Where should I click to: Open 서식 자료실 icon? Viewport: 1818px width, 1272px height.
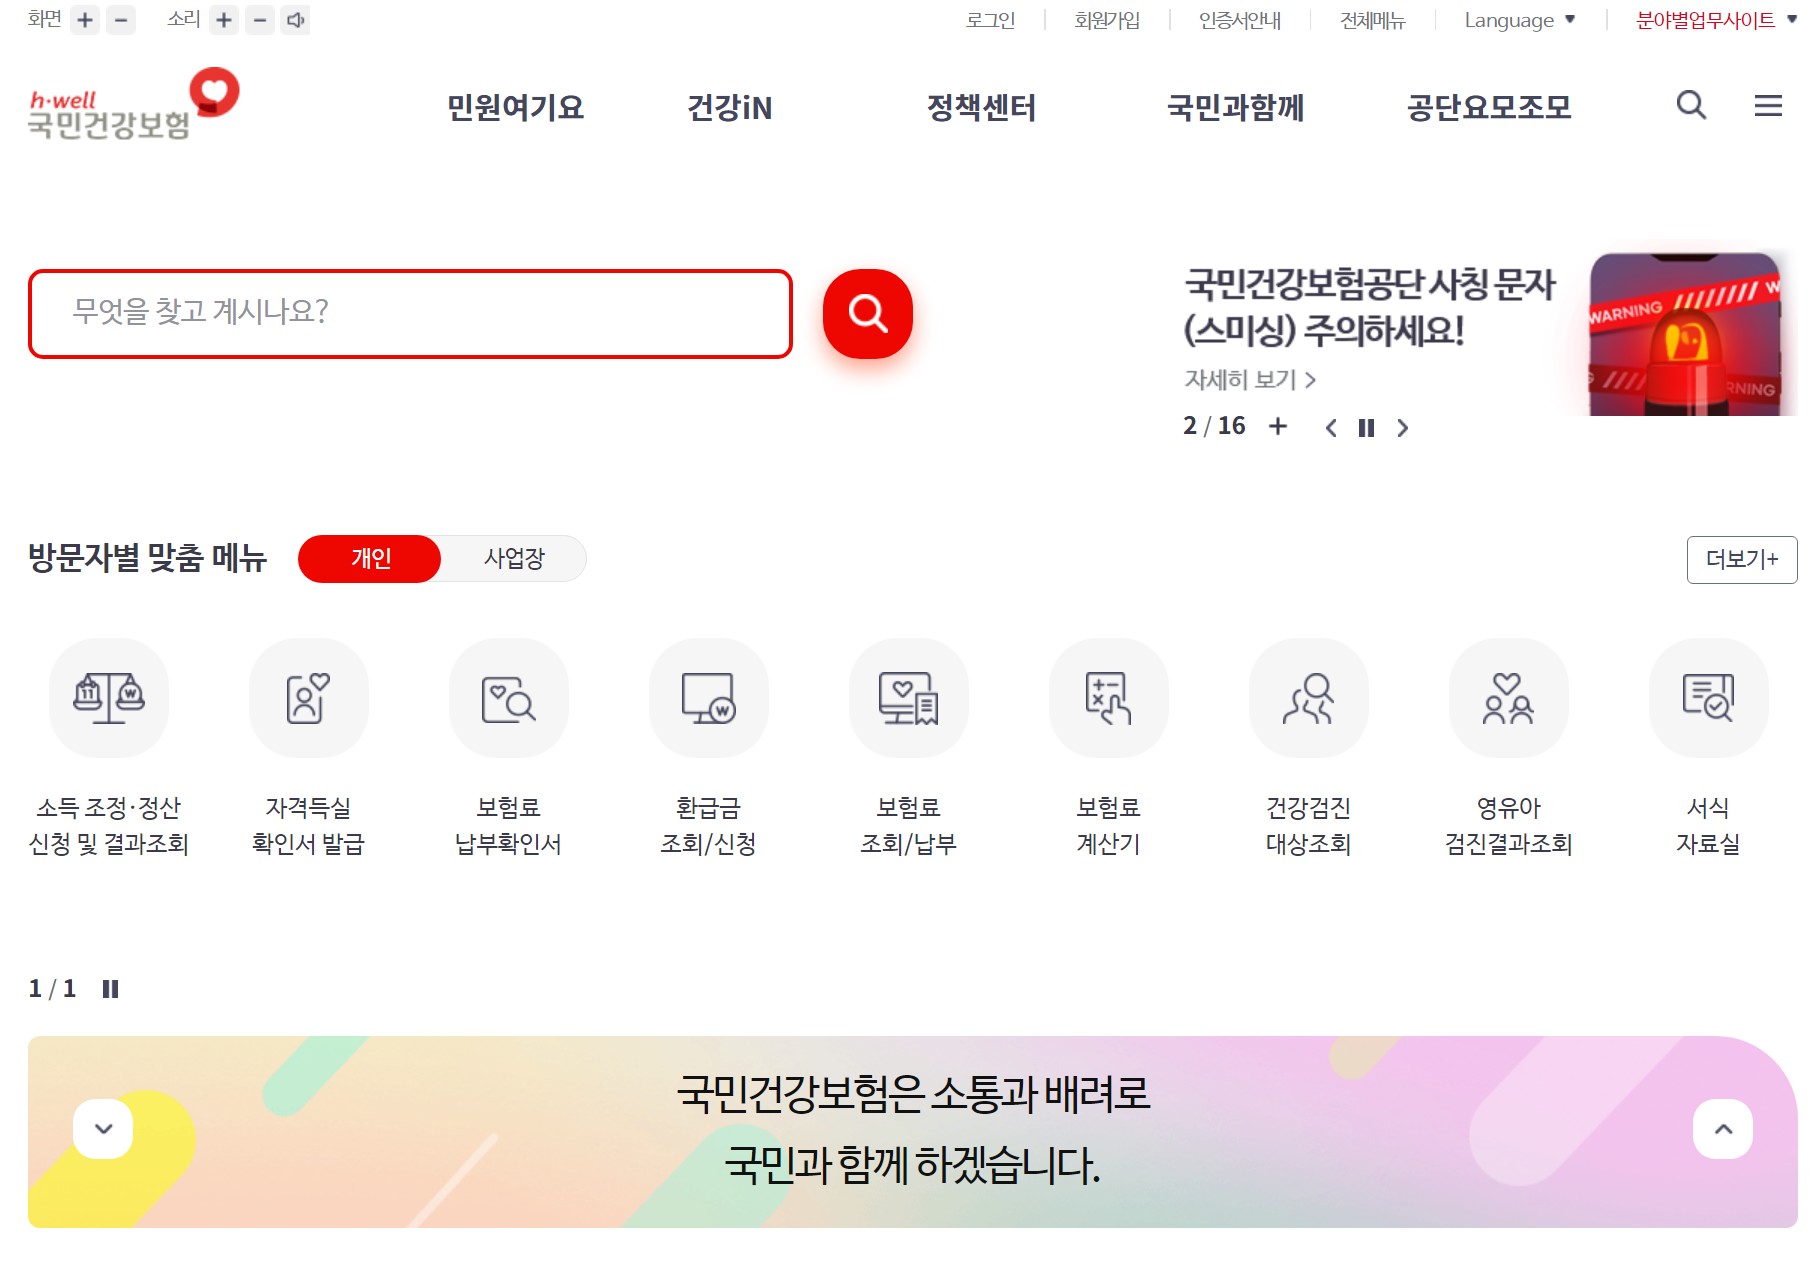[1709, 698]
